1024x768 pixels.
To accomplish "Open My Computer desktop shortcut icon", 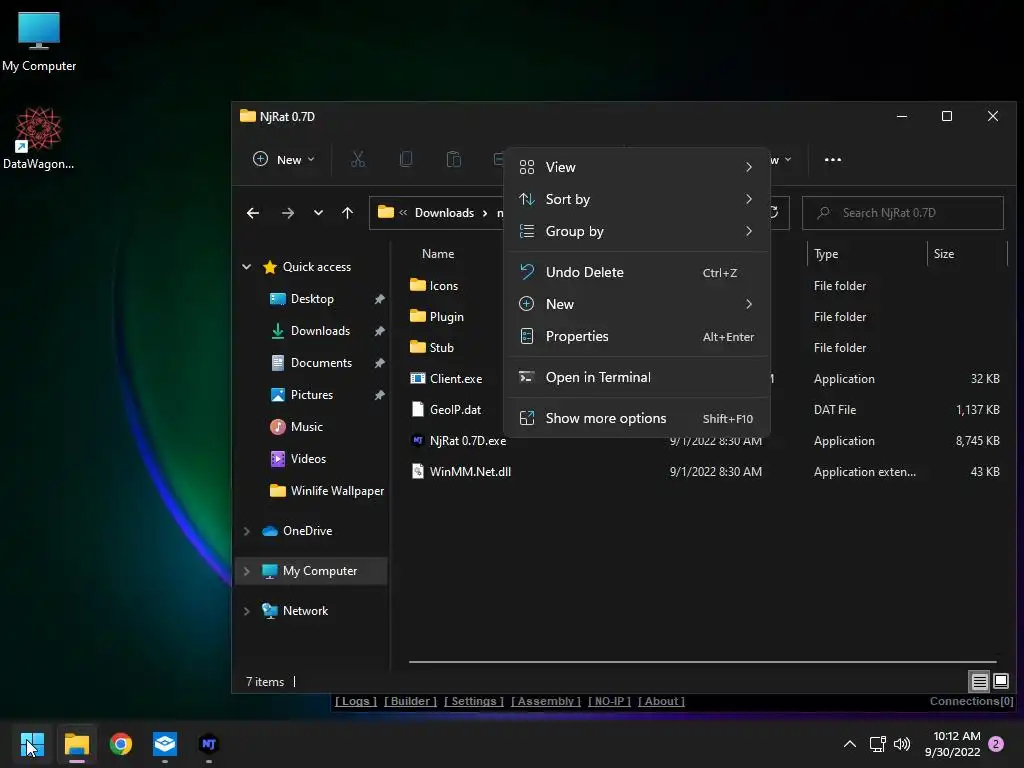I will [39, 42].
